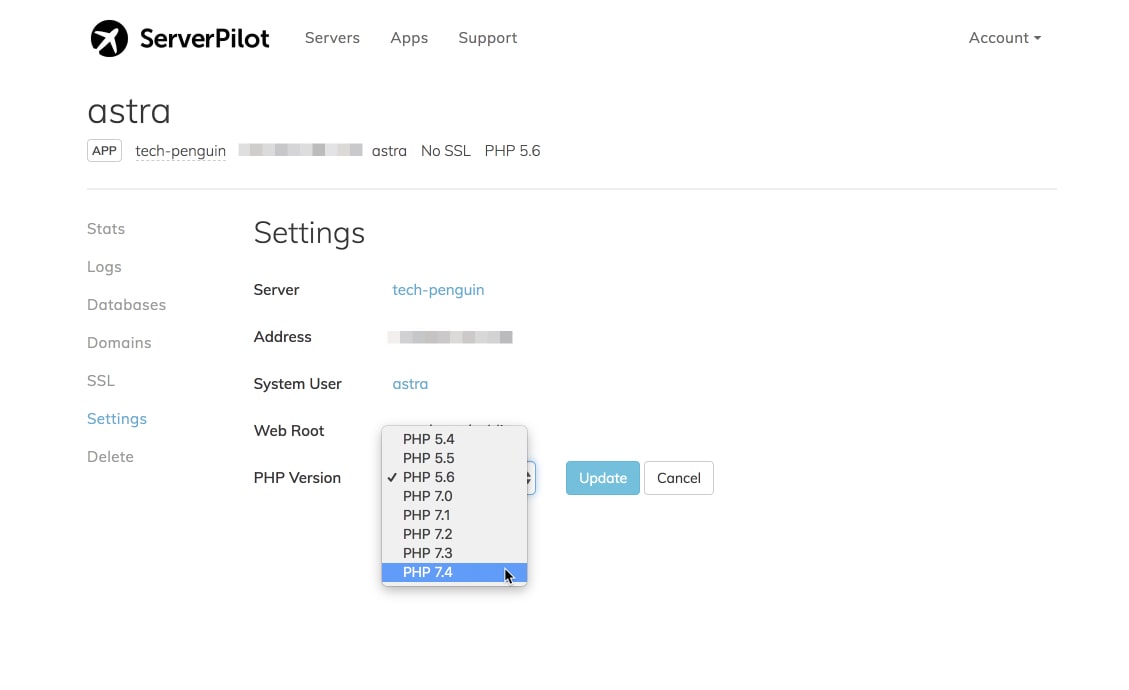
Task: Select PHP 7.3 from version list
Action: click(454, 553)
